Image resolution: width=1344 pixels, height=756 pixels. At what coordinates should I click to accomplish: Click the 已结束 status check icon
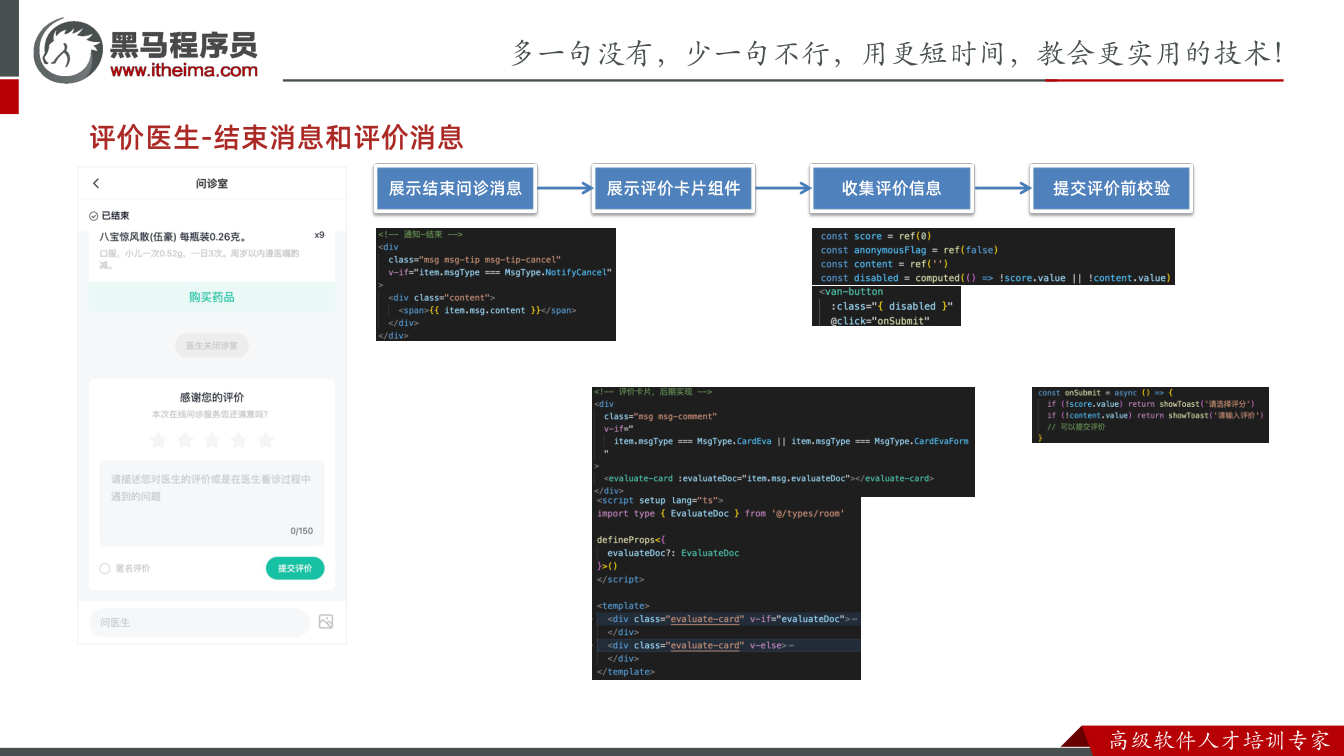pyautogui.click(x=94, y=216)
